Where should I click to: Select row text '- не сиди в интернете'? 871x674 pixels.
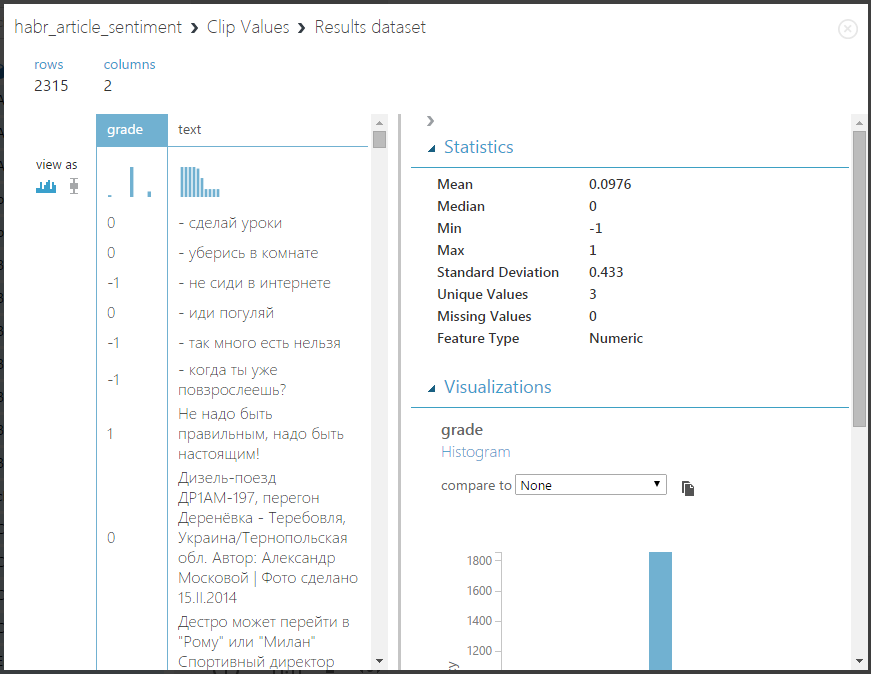[254, 283]
